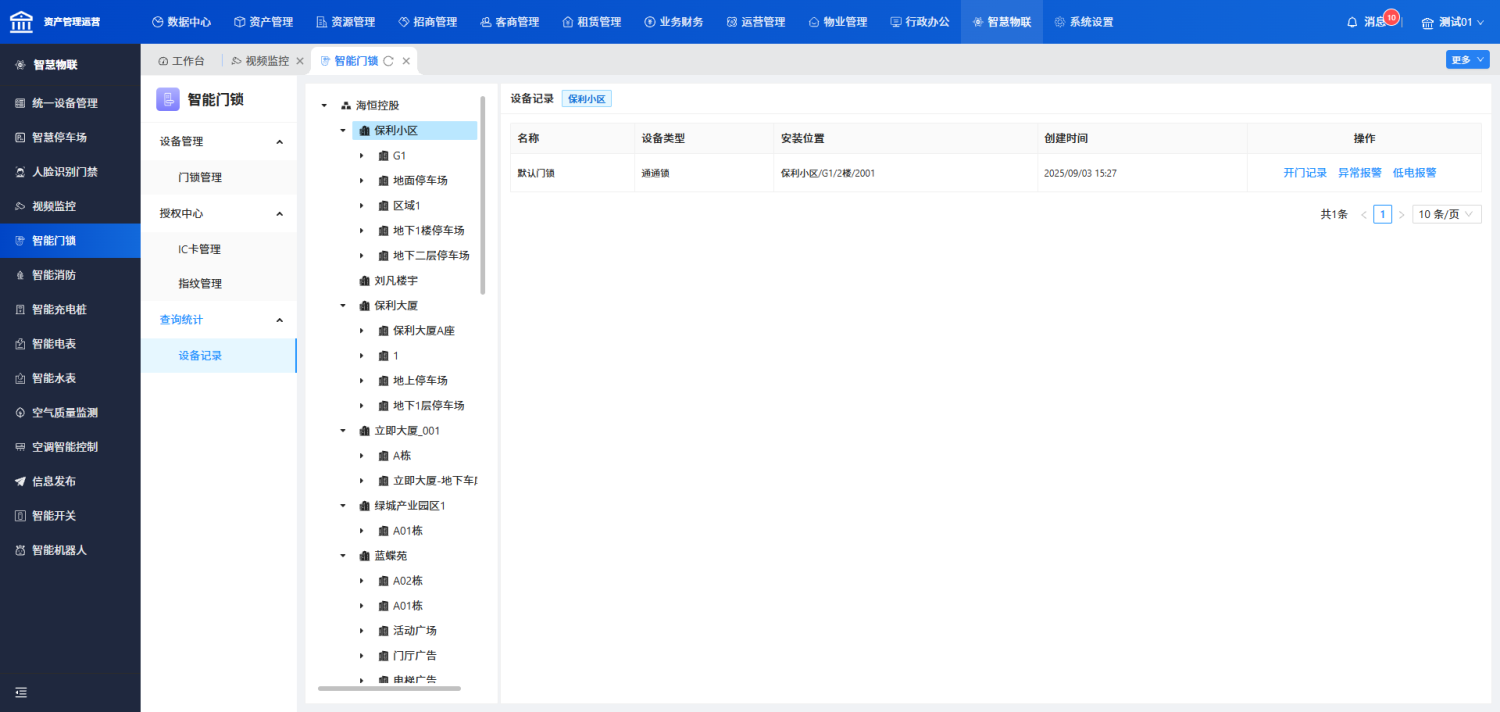Collapse the 查询统计 section
1500x712 pixels.
[x=279, y=320]
